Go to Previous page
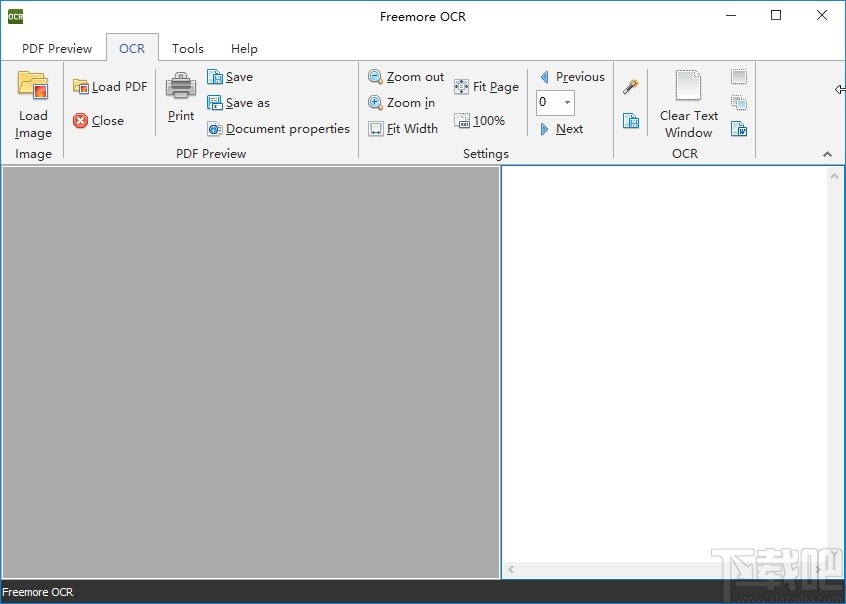The width and height of the screenshot is (846, 604). 572,77
